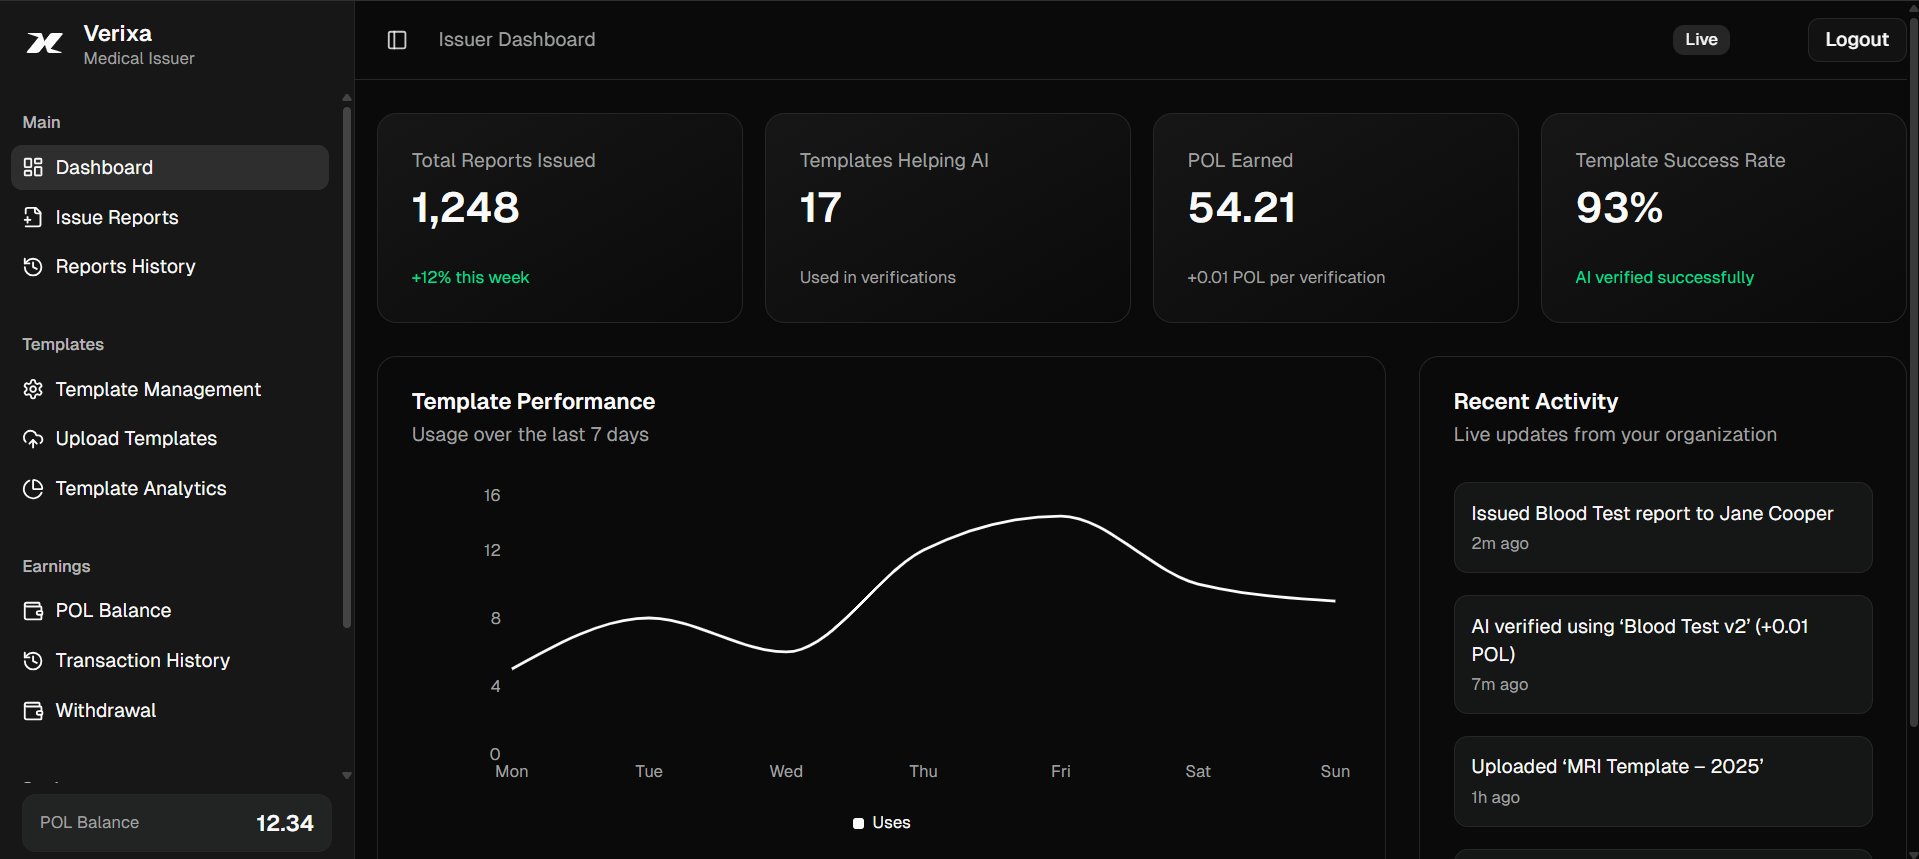The width and height of the screenshot is (1919, 859).
Task: Click the Verixa logo icon
Action: (x=44, y=43)
